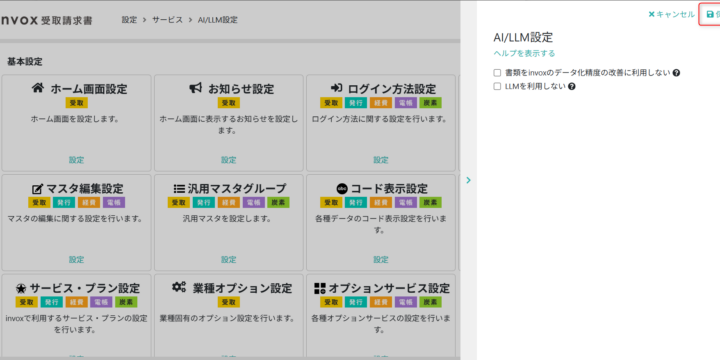This screenshot has width=720, height=360.
Task: Click description マスタの編集に関する設定を行います。
Action: (x=76, y=219)
